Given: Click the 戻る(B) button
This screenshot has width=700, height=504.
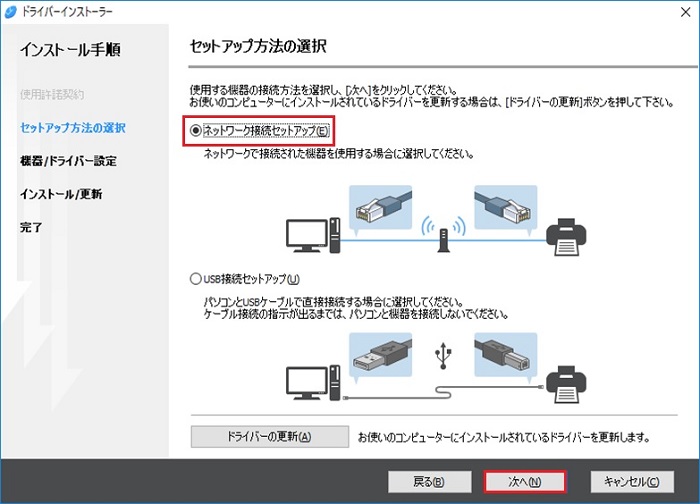Looking at the screenshot, I should (x=429, y=482).
